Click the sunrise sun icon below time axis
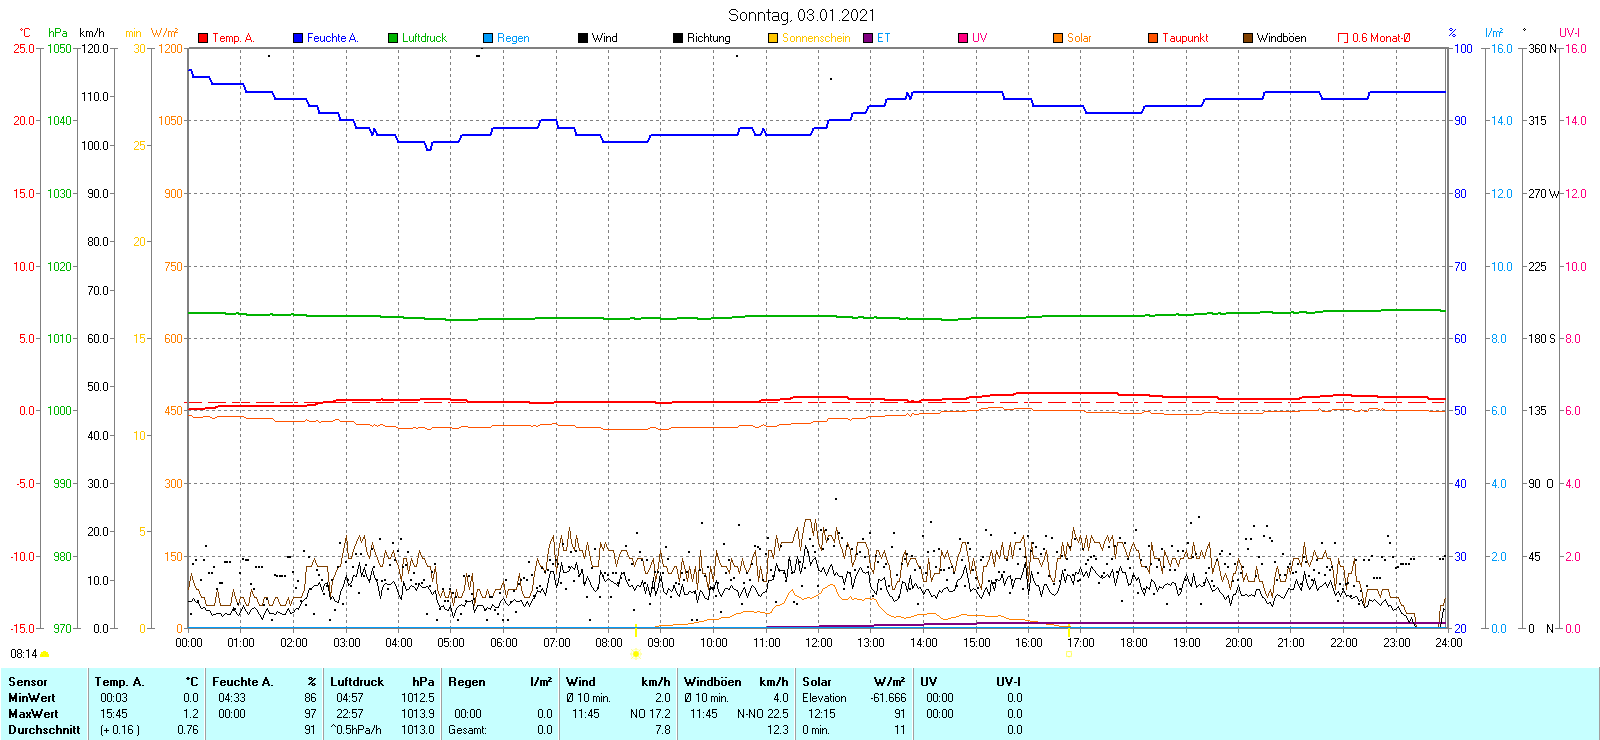 tap(636, 654)
